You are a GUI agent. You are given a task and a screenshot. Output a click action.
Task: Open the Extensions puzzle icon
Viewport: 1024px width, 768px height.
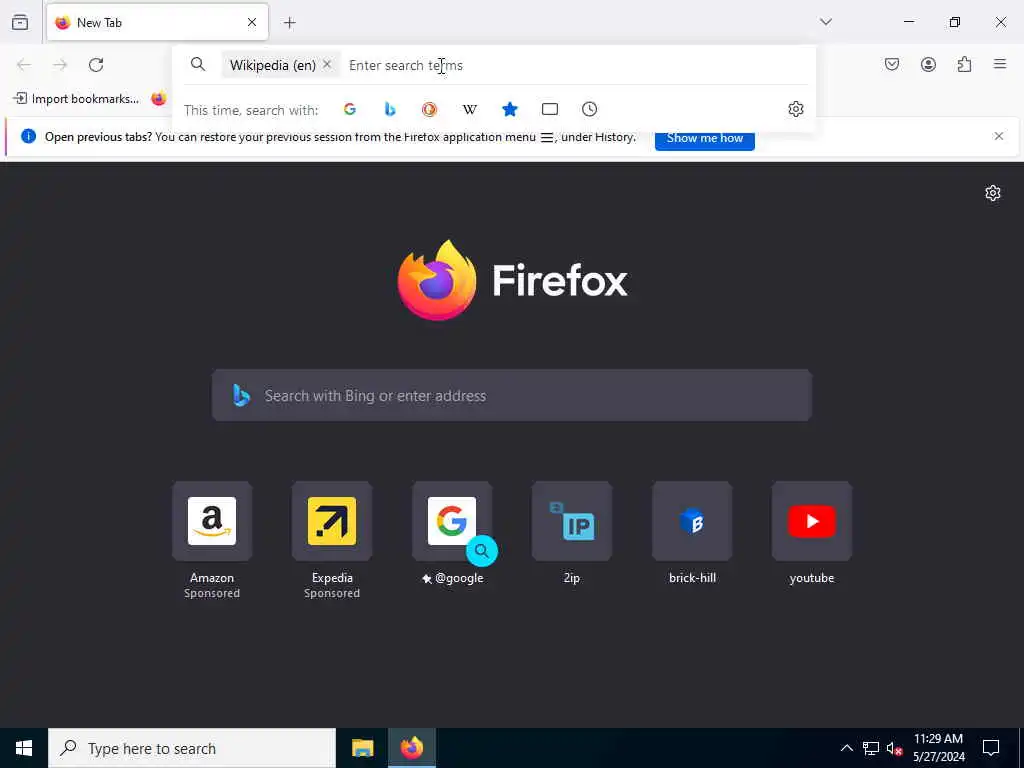(965, 64)
